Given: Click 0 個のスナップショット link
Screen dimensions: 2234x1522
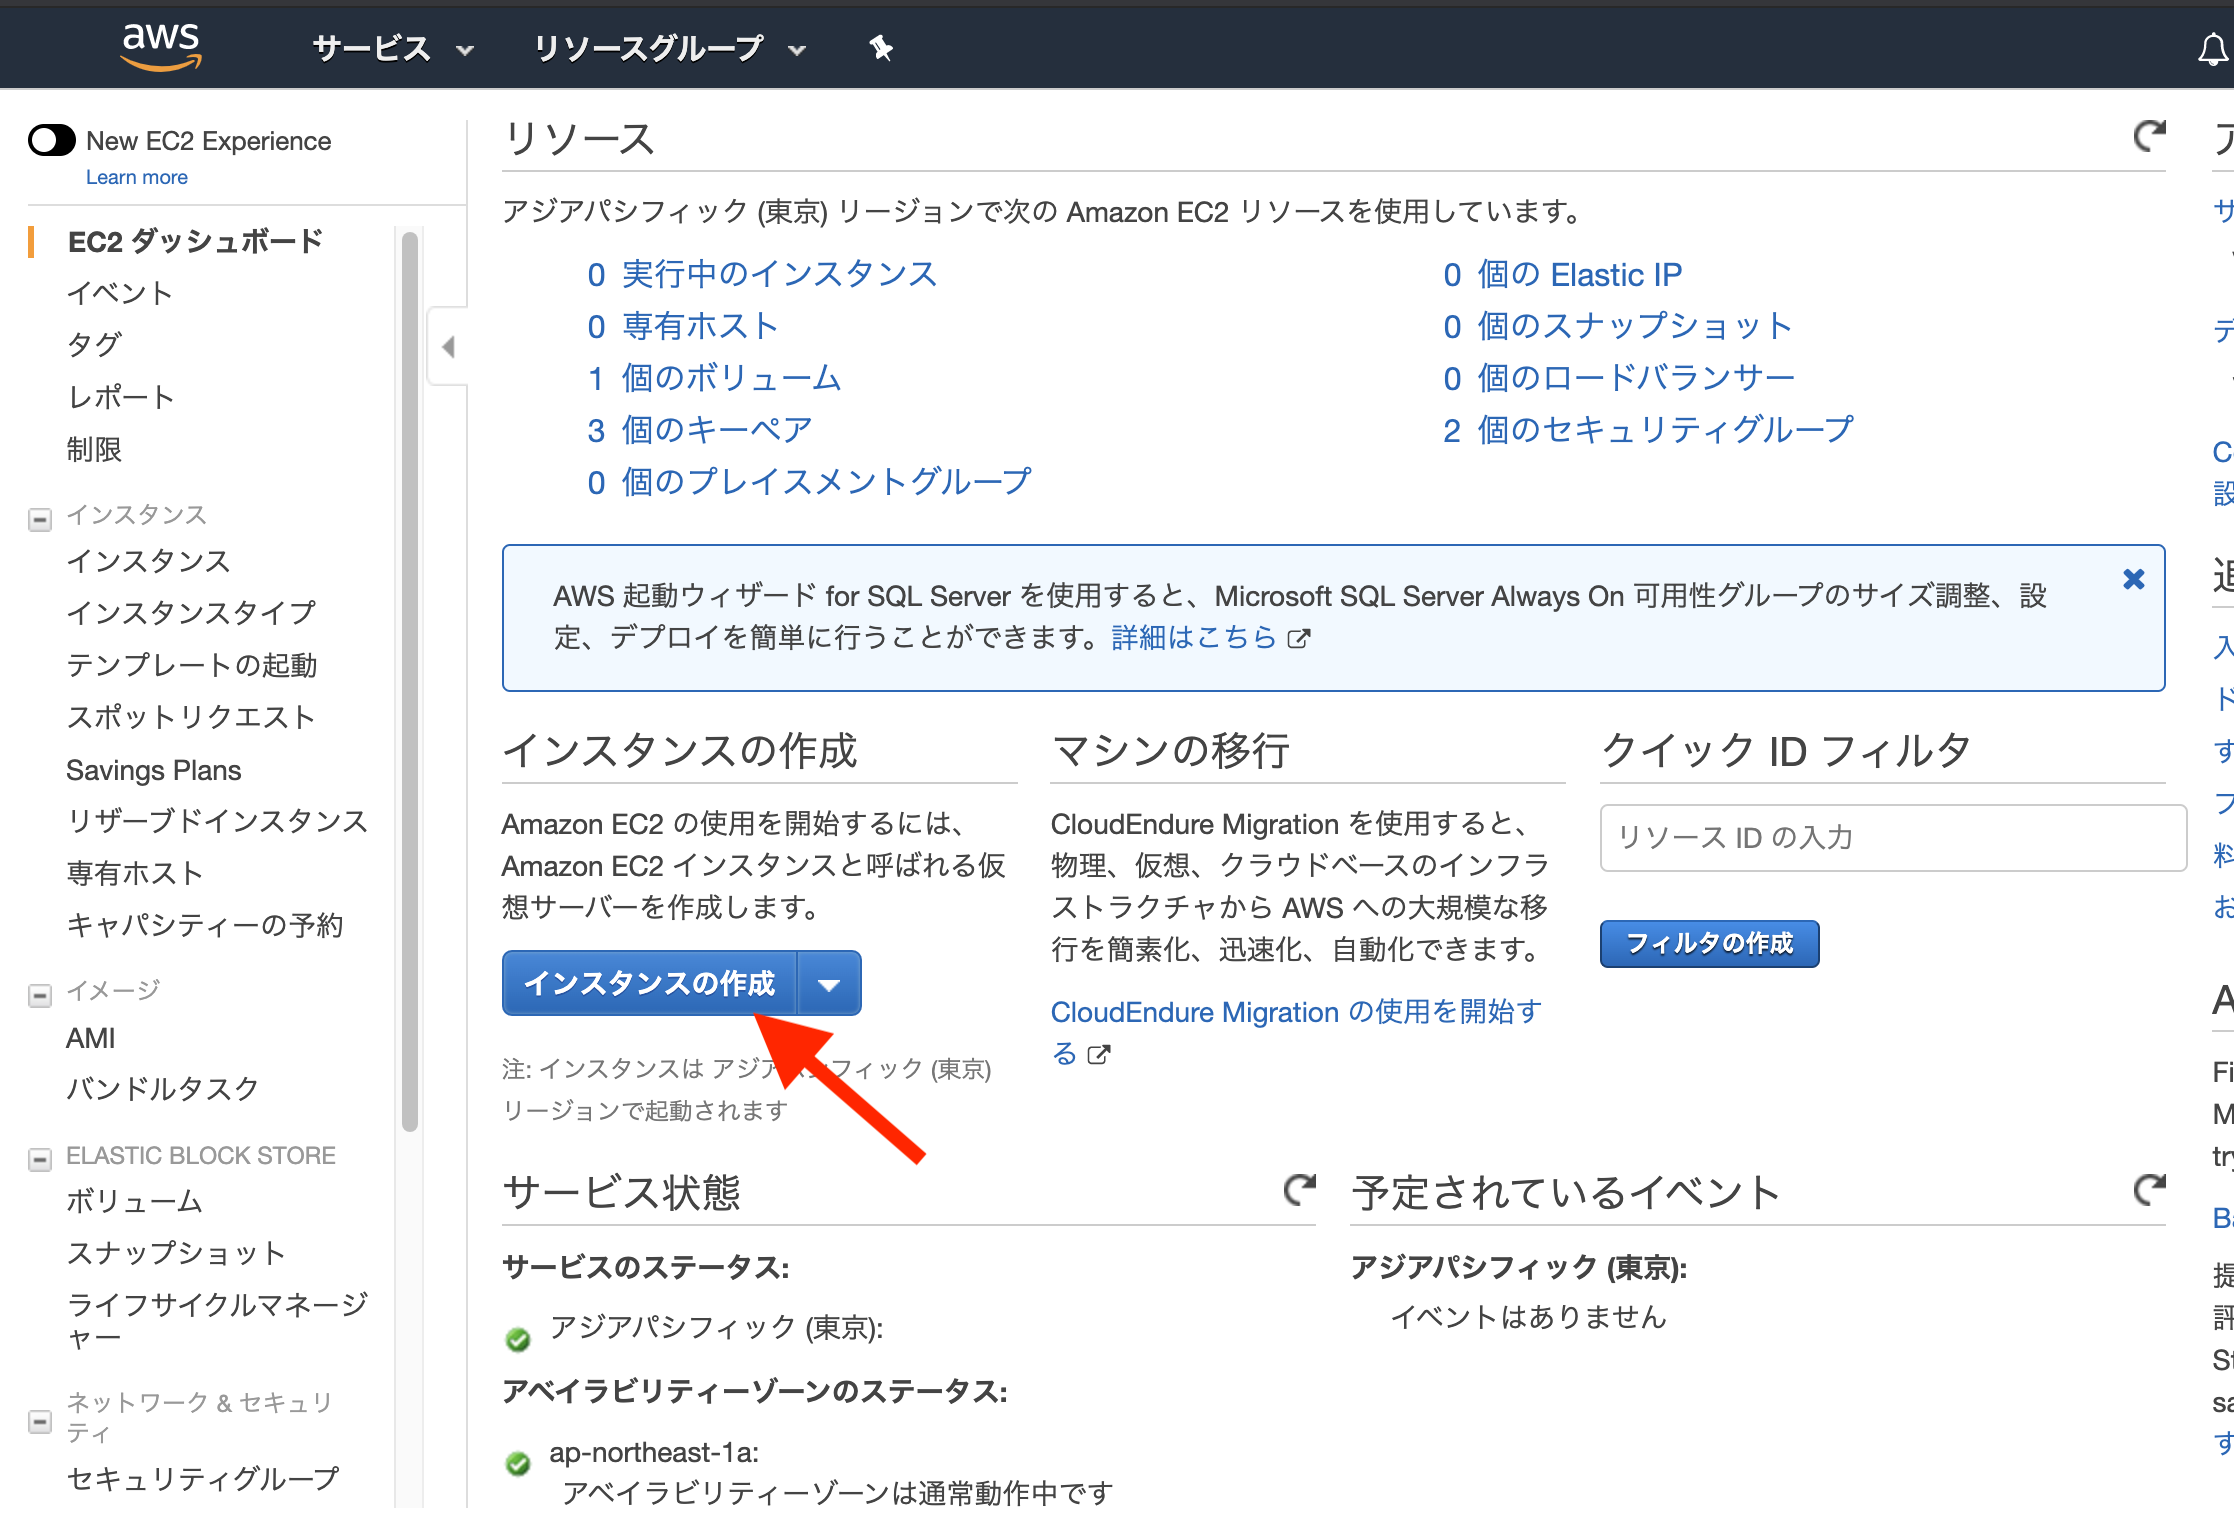Looking at the screenshot, I should tap(1617, 326).
